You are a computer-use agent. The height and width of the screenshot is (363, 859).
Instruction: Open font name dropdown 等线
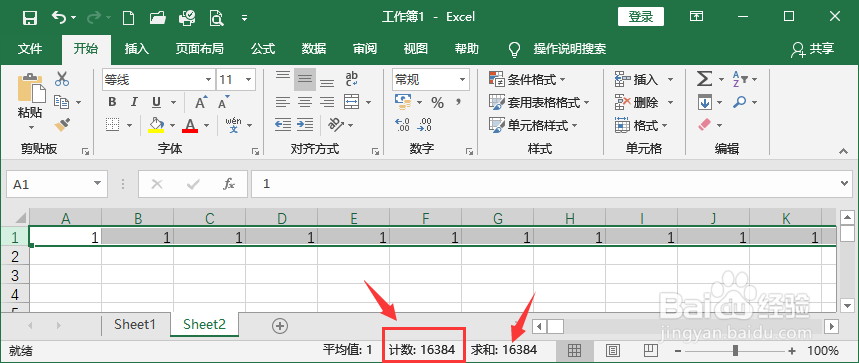click(208, 80)
